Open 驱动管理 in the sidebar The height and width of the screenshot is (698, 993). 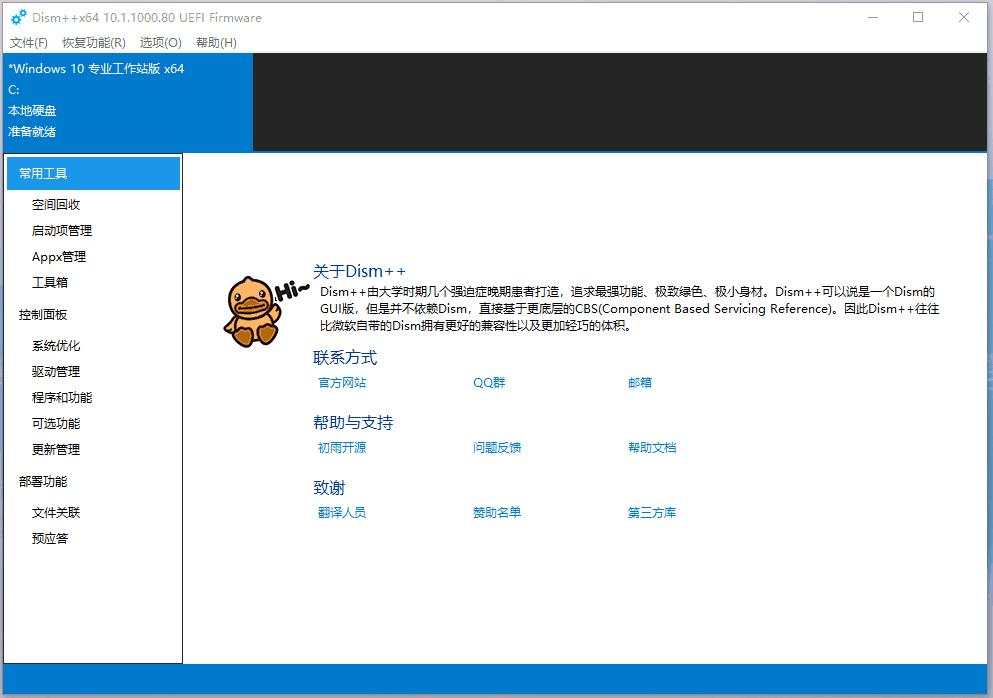[x=56, y=372]
